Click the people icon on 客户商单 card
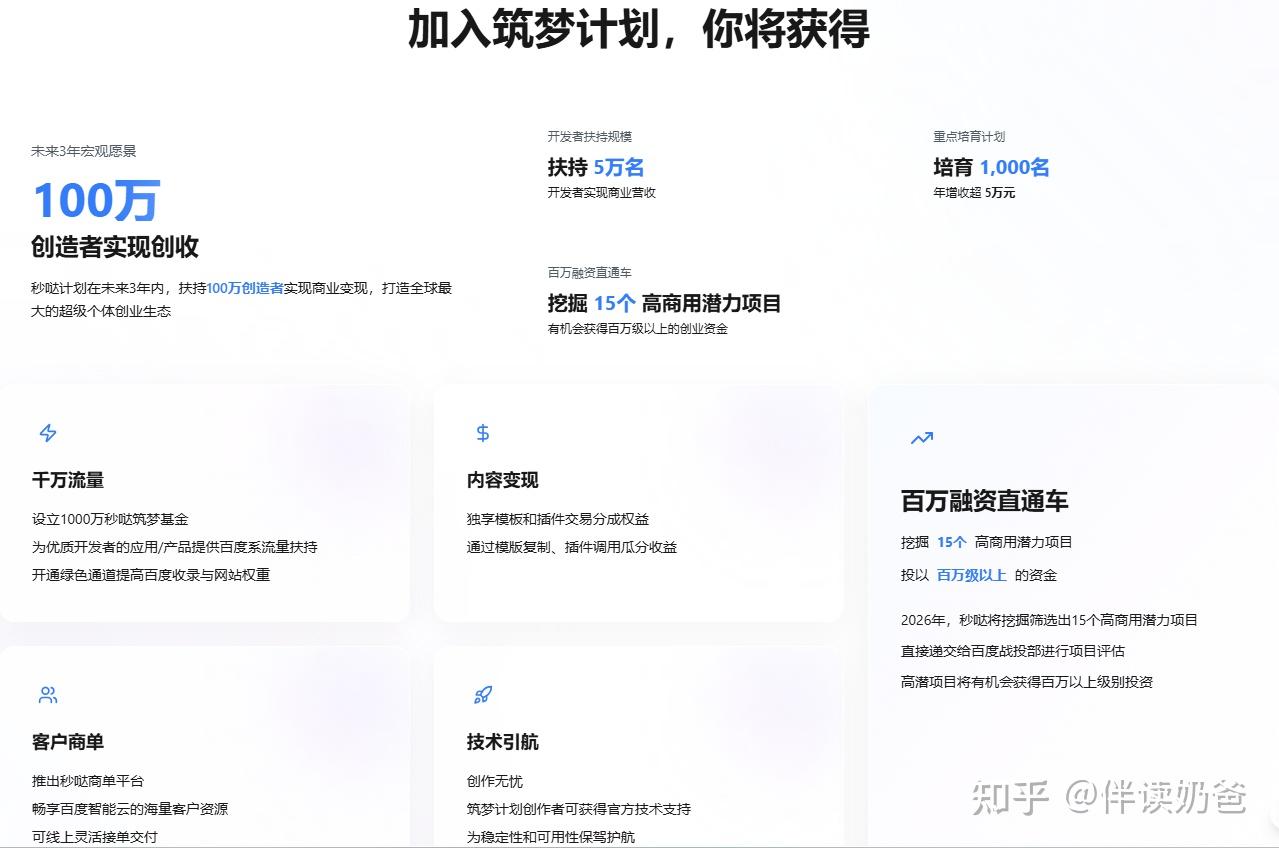The image size is (1279, 848). pyautogui.click(x=47, y=694)
